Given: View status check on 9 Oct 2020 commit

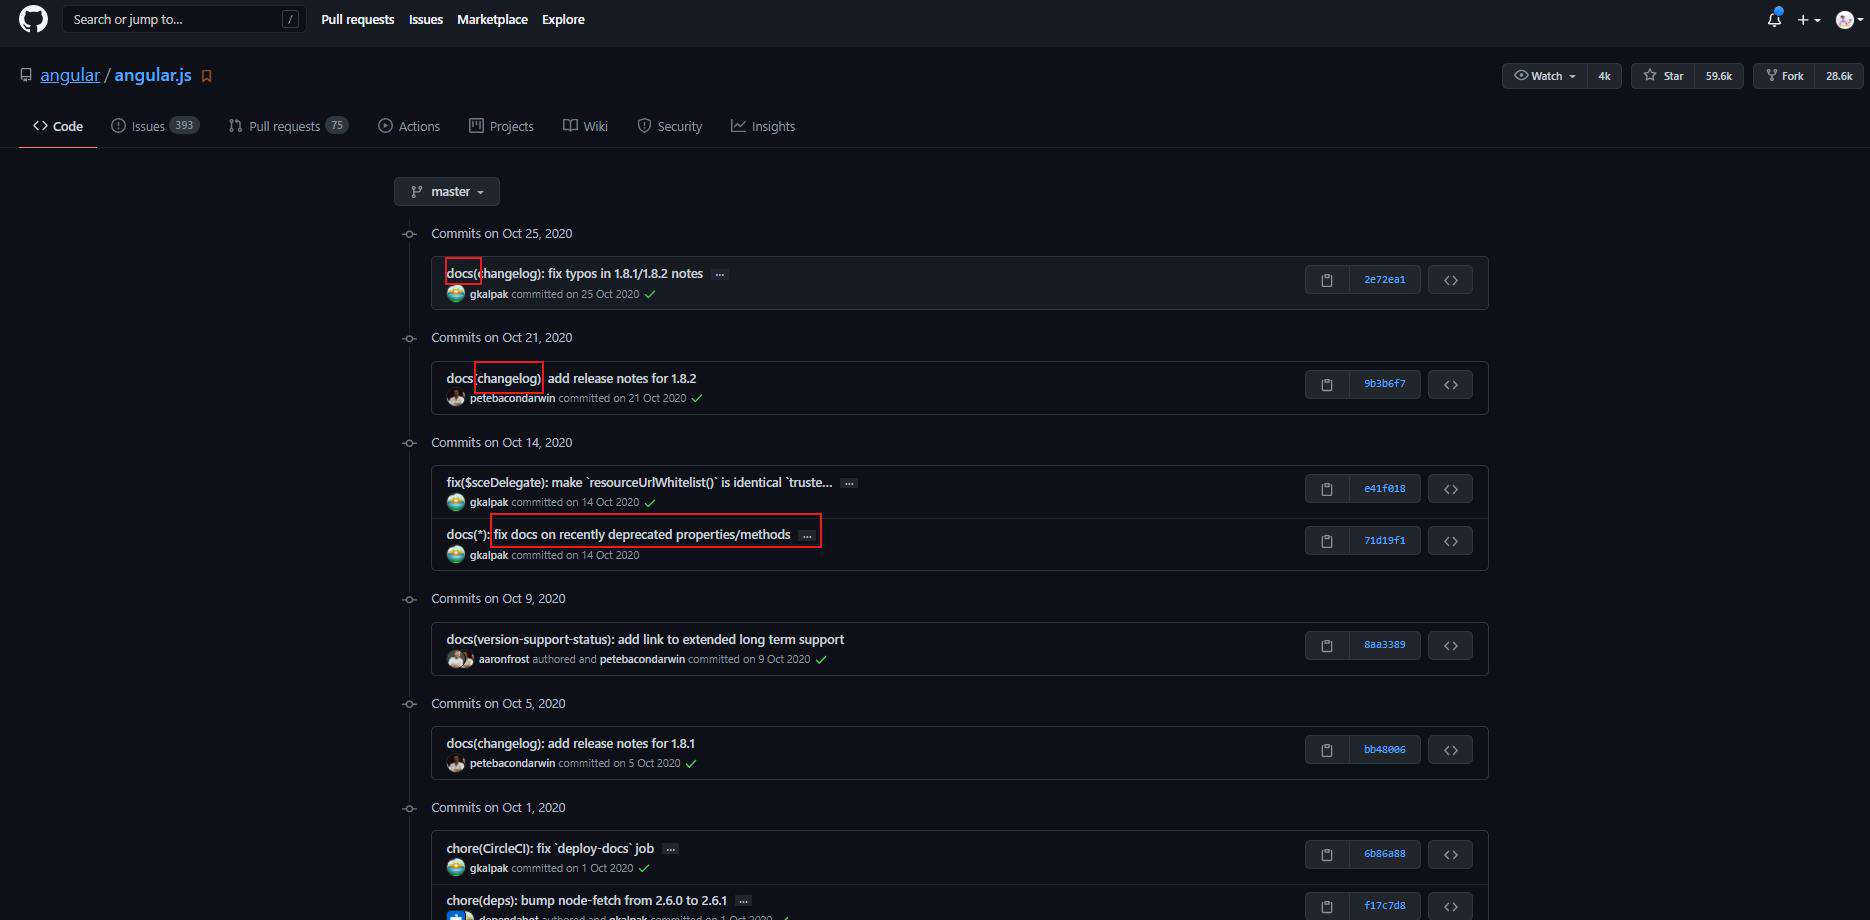Looking at the screenshot, I should (821, 659).
